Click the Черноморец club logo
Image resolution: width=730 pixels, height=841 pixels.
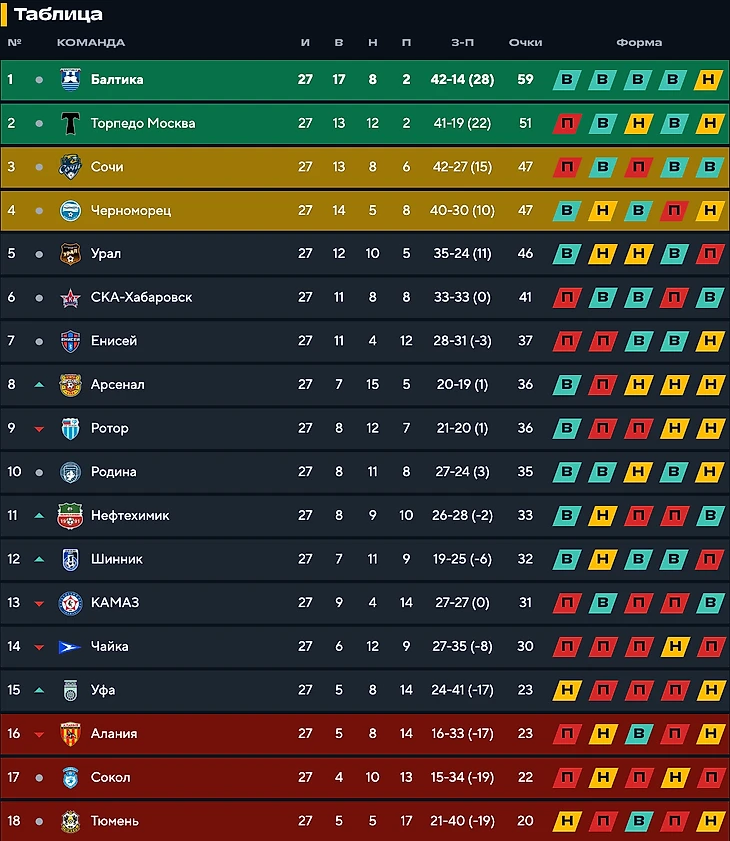pyautogui.click(x=70, y=210)
